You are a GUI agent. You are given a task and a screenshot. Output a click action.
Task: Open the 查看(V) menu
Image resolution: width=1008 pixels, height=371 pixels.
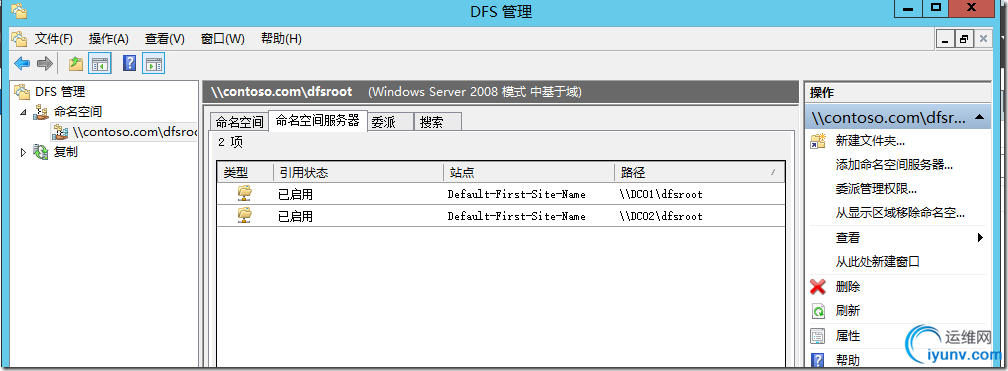coord(165,39)
